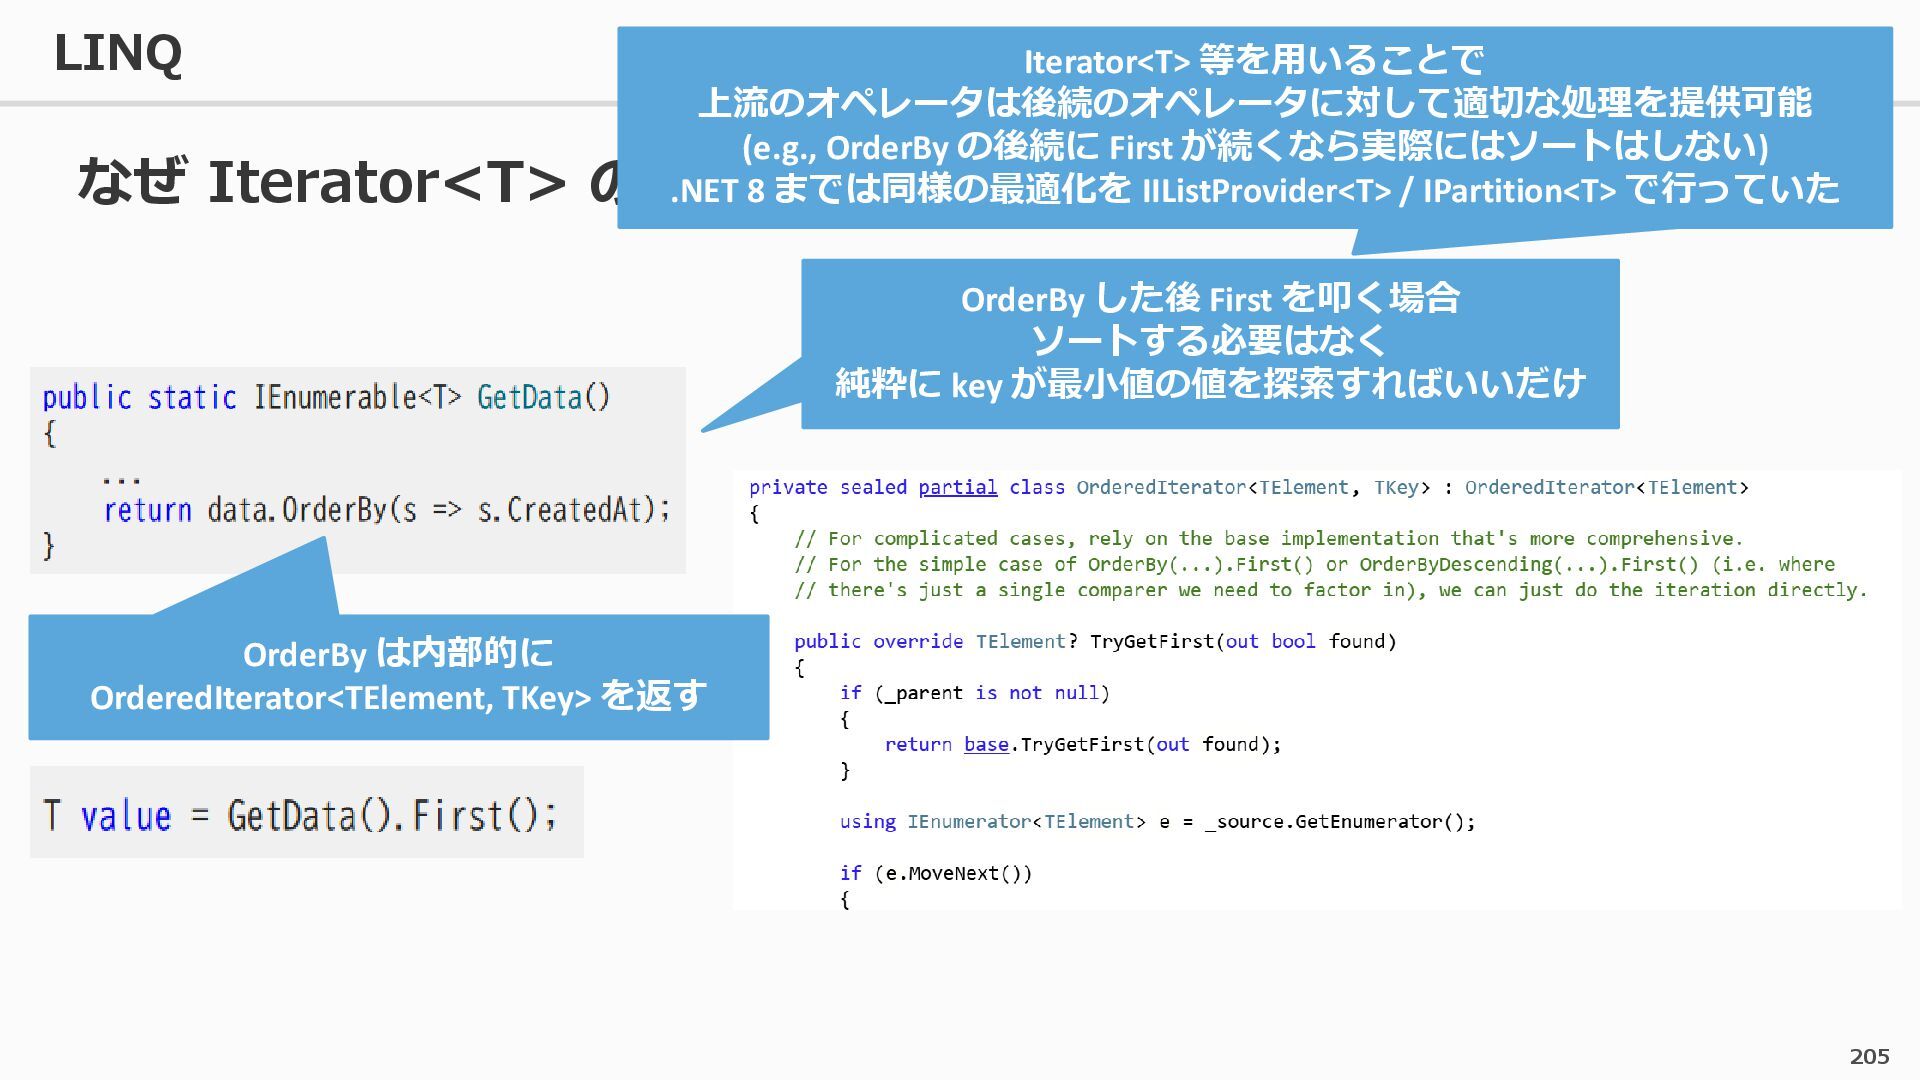Click the LINQ slide title
This screenshot has width=1920, height=1080.
click(x=117, y=53)
